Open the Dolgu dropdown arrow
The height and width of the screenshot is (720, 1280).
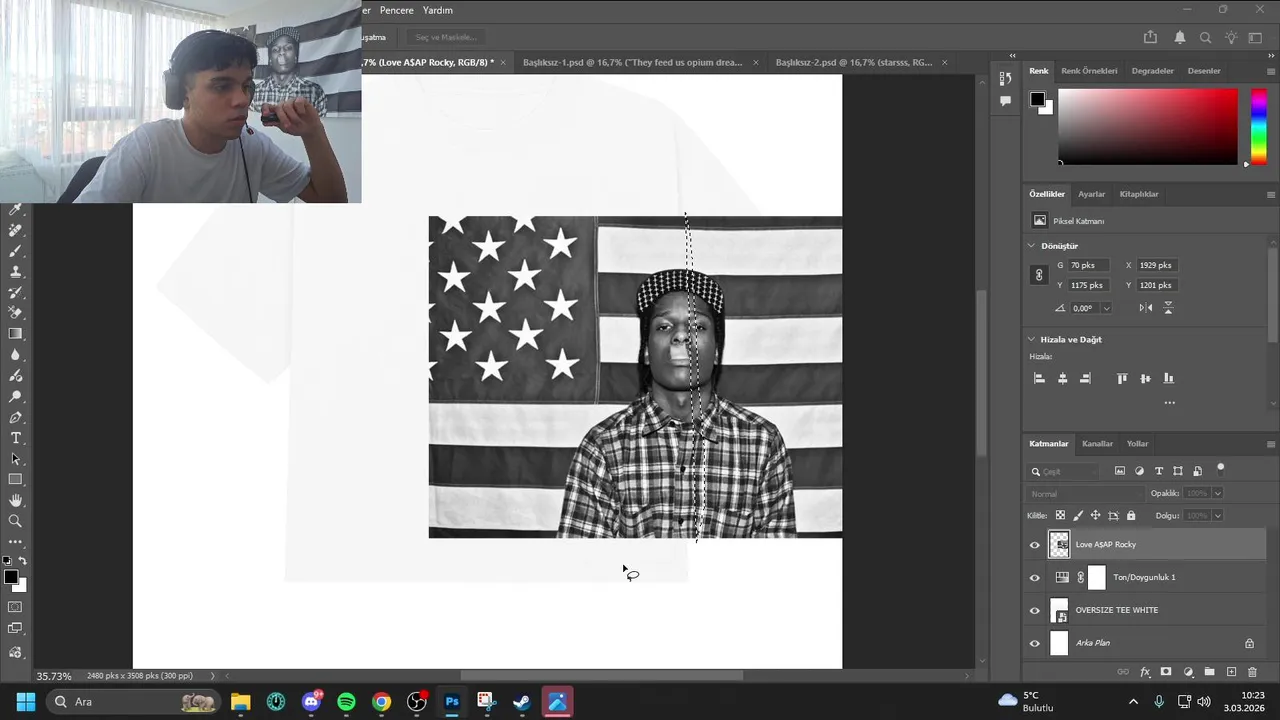point(1217,515)
